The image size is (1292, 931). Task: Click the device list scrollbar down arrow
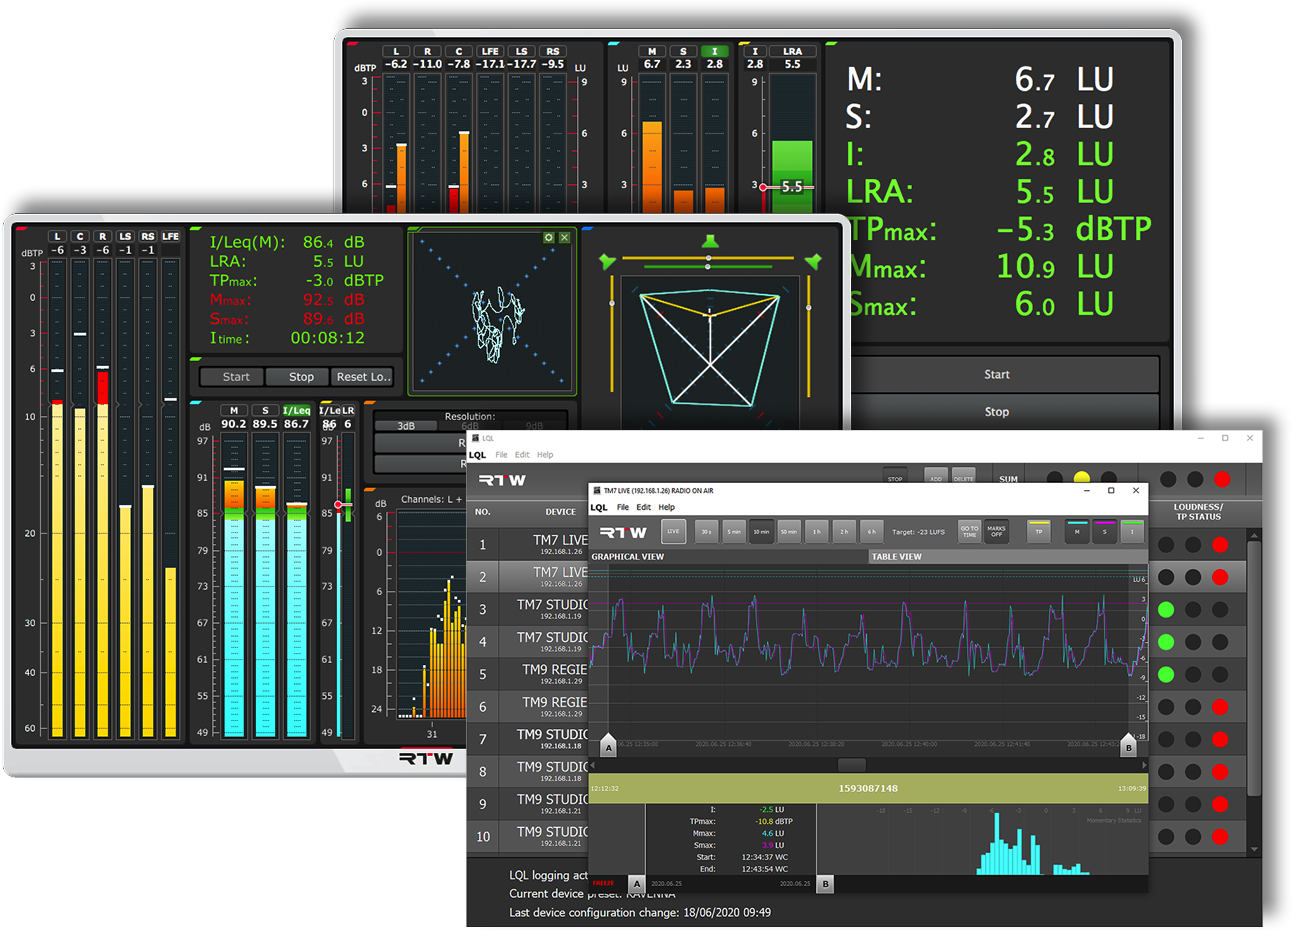pyautogui.click(x=1254, y=850)
